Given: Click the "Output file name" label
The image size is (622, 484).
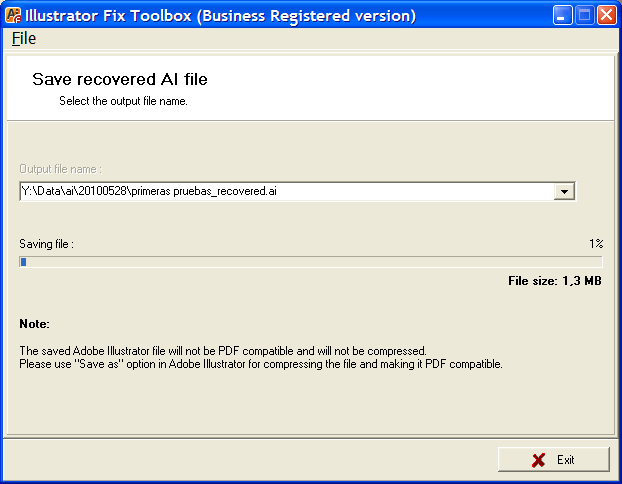Looking at the screenshot, I should [x=60, y=169].
